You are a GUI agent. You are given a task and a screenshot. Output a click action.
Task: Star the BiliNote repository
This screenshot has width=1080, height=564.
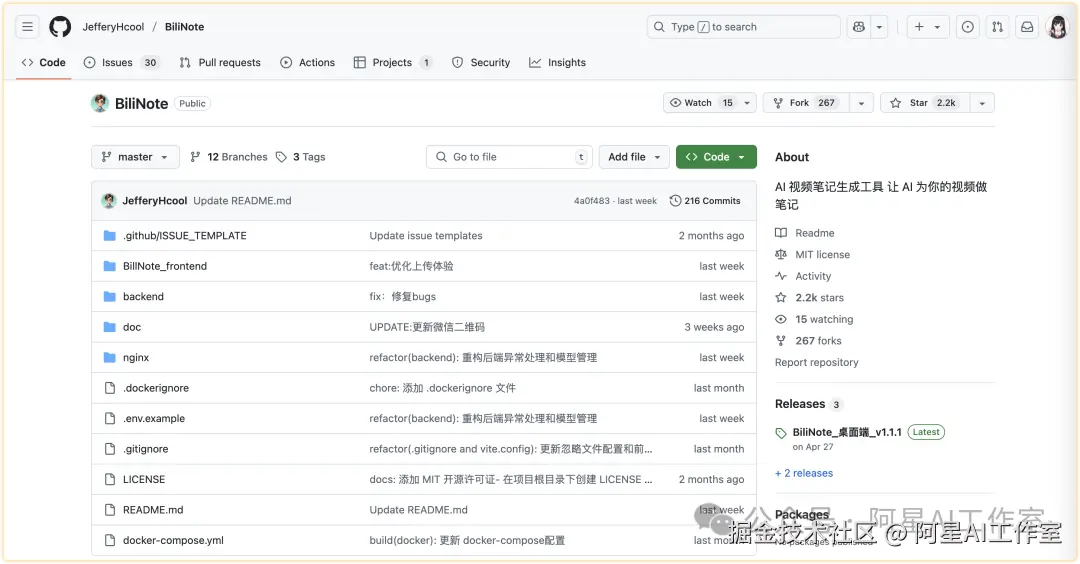(x=925, y=103)
